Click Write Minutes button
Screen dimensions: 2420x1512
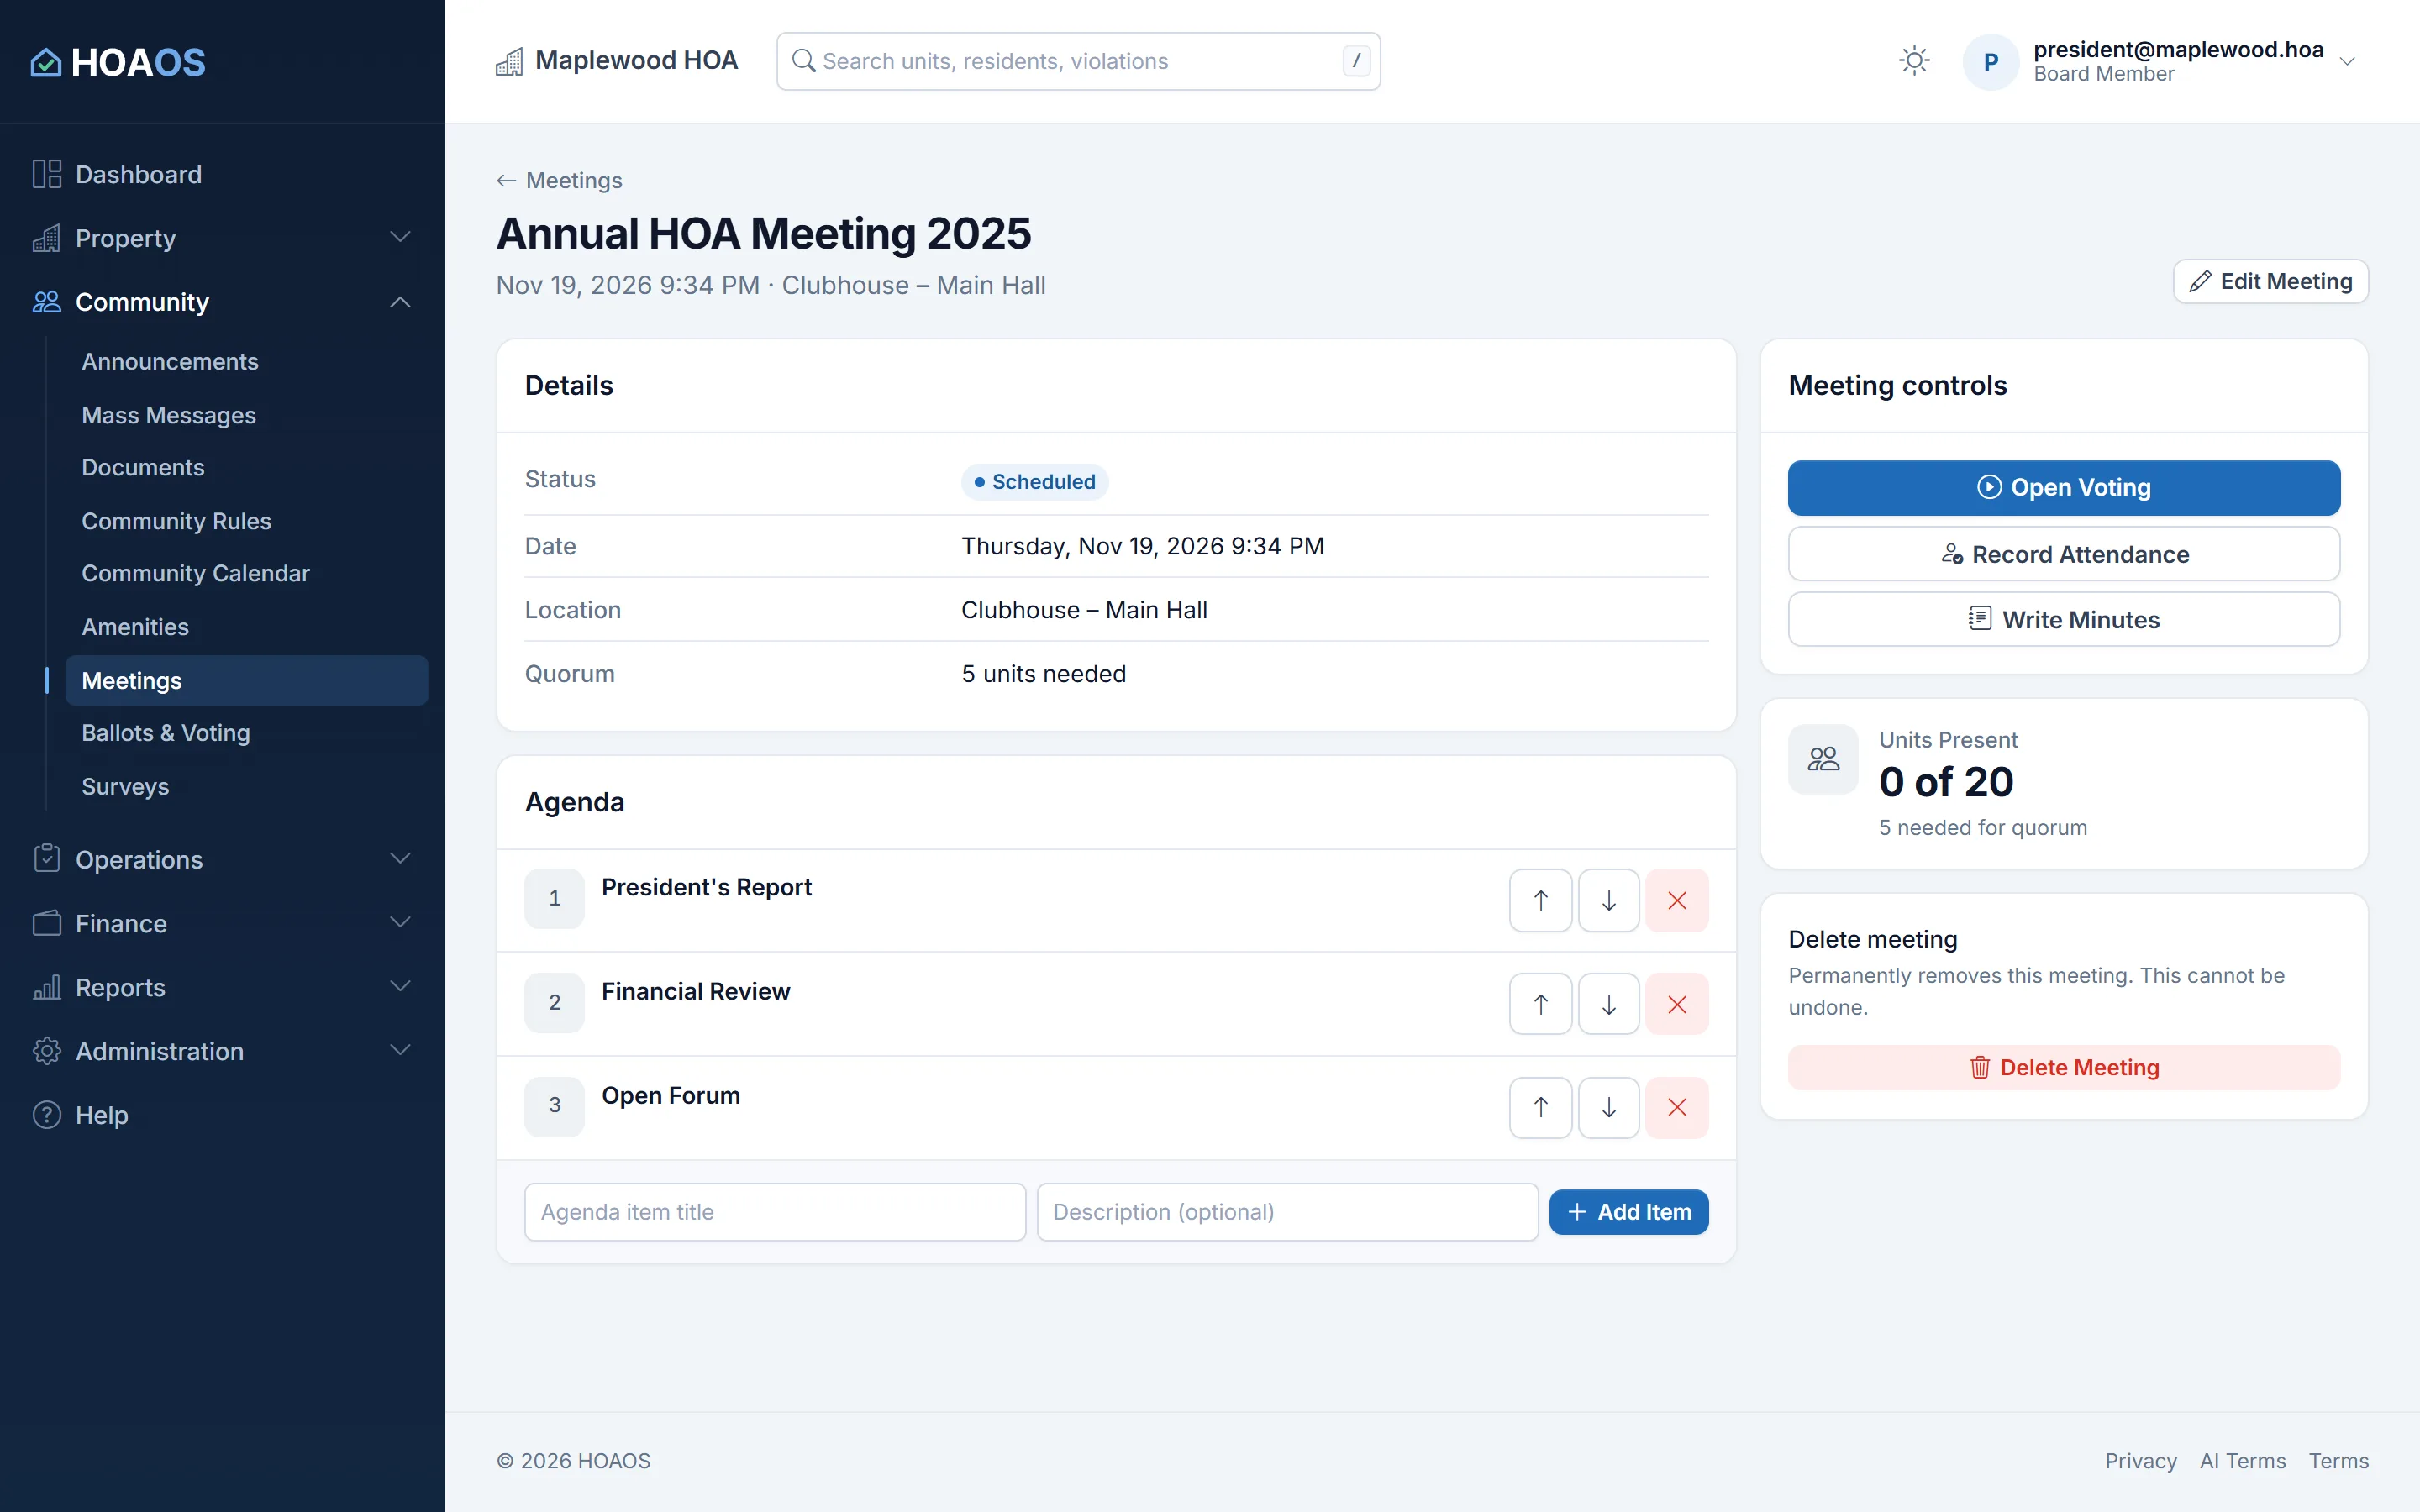pos(2063,620)
